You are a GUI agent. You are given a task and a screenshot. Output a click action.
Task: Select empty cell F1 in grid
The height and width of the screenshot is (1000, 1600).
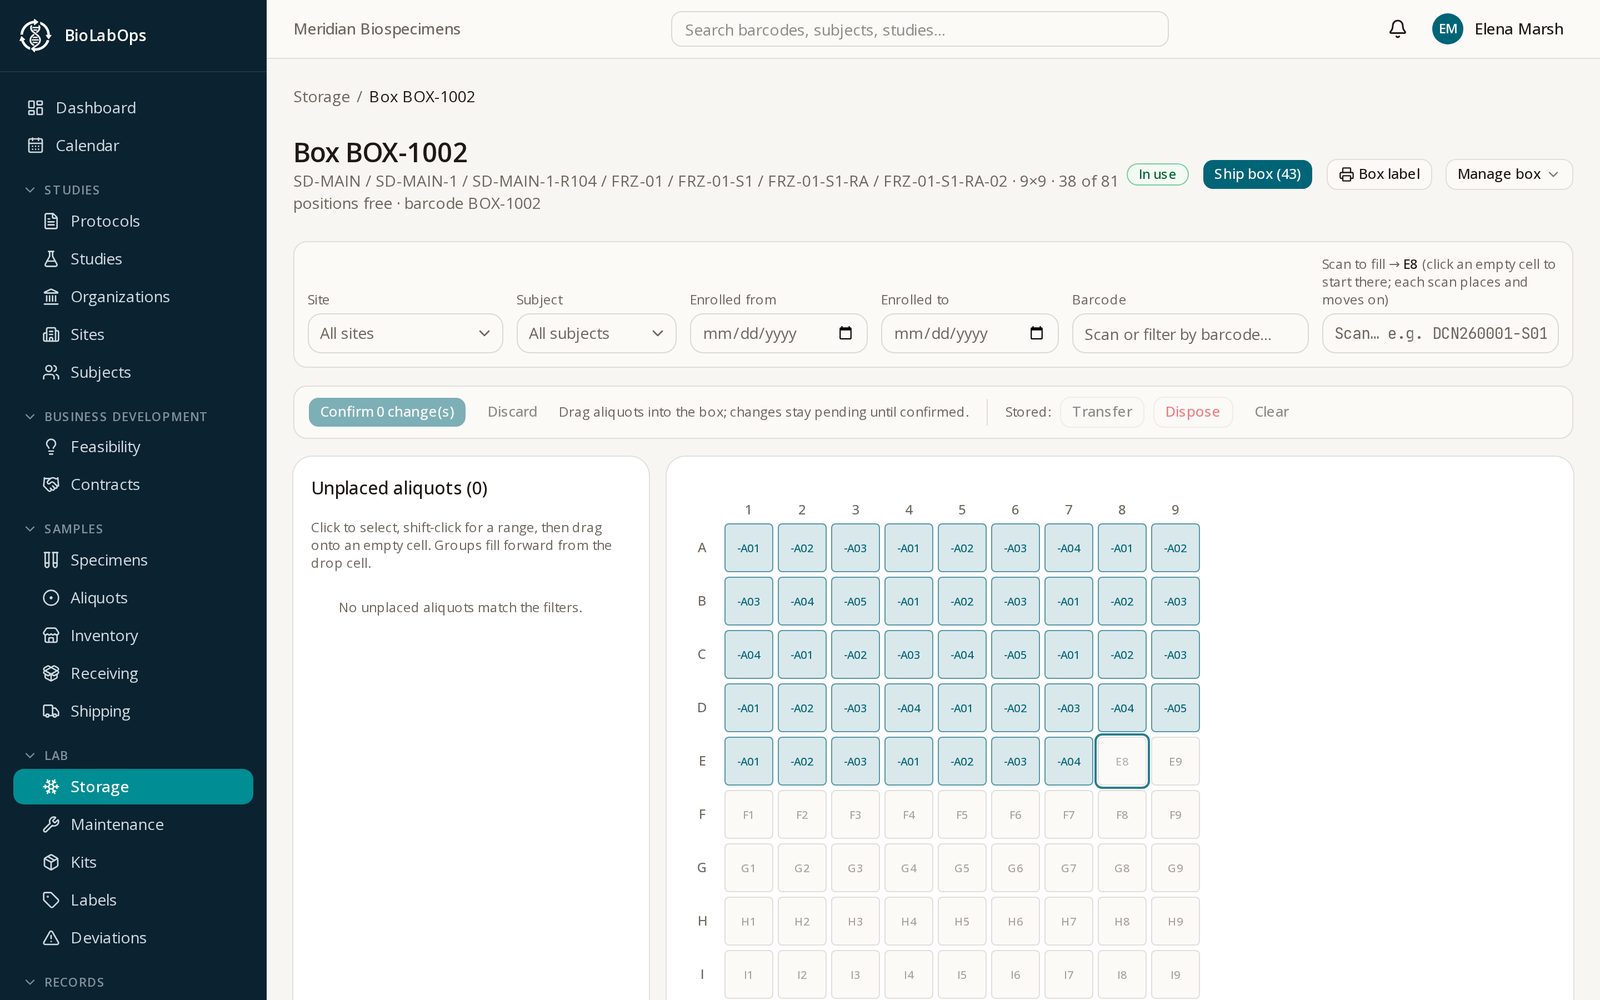tap(749, 815)
